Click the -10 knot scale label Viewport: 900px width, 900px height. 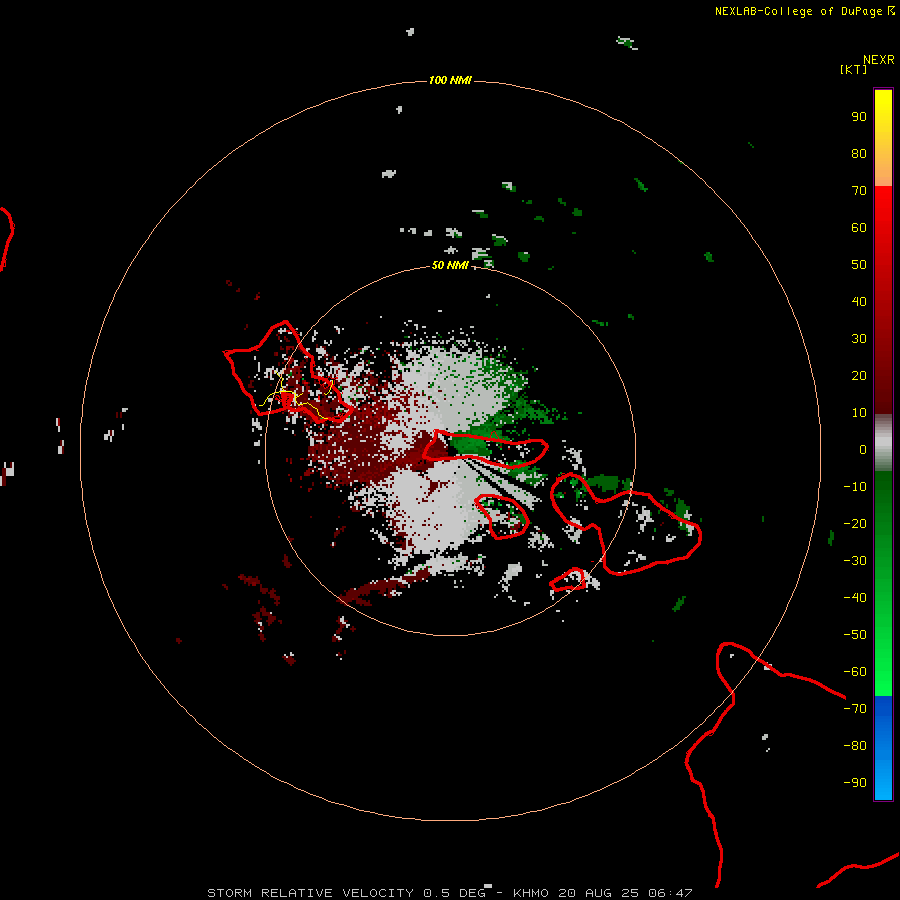[x=855, y=487]
